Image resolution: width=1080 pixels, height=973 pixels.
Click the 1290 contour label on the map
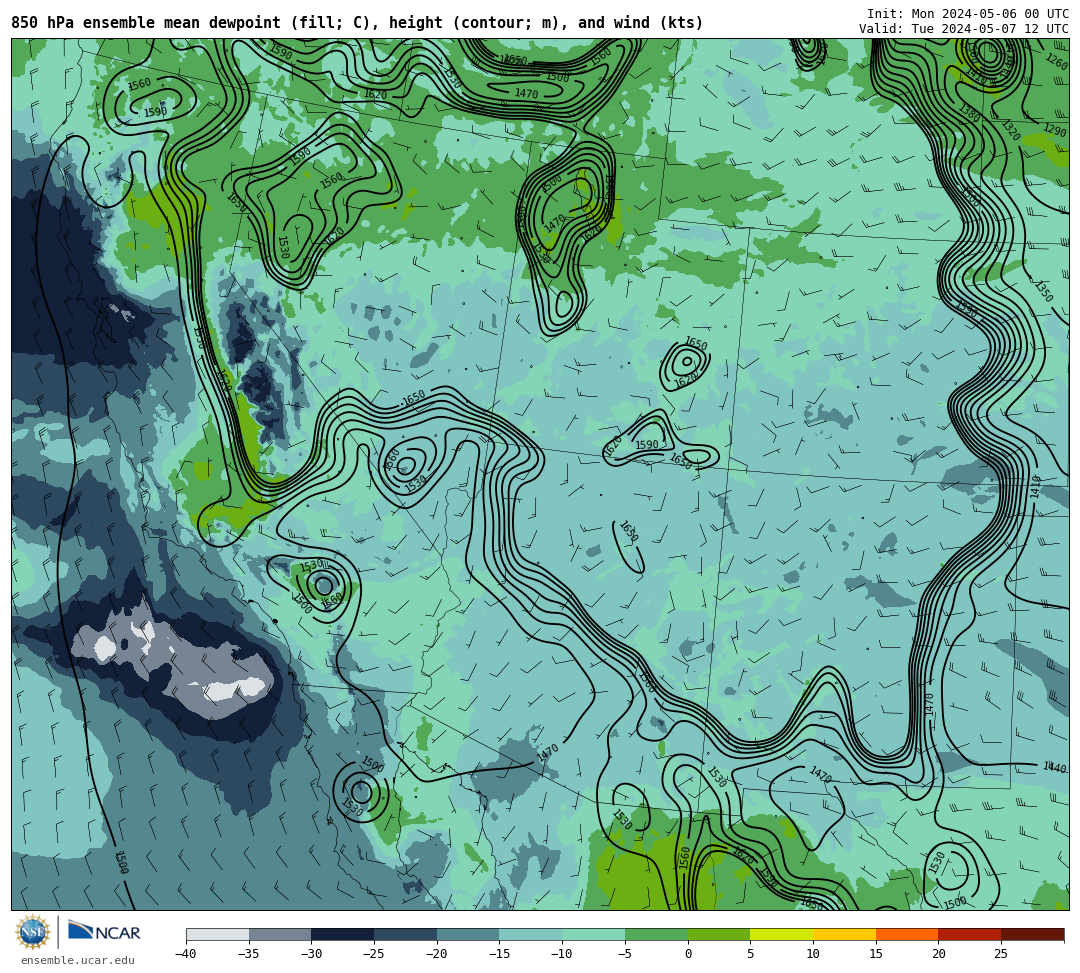click(1055, 130)
